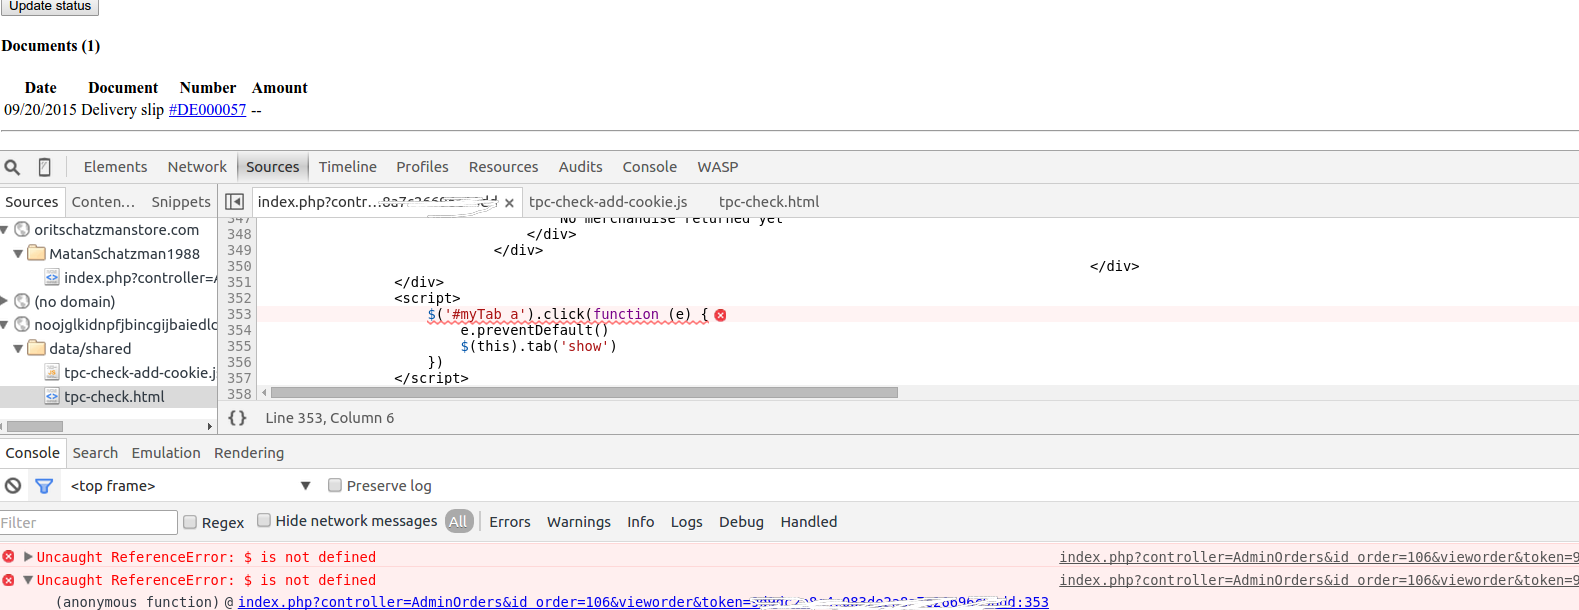
Task: Click the error icon on line 353
Action: pyautogui.click(x=720, y=315)
